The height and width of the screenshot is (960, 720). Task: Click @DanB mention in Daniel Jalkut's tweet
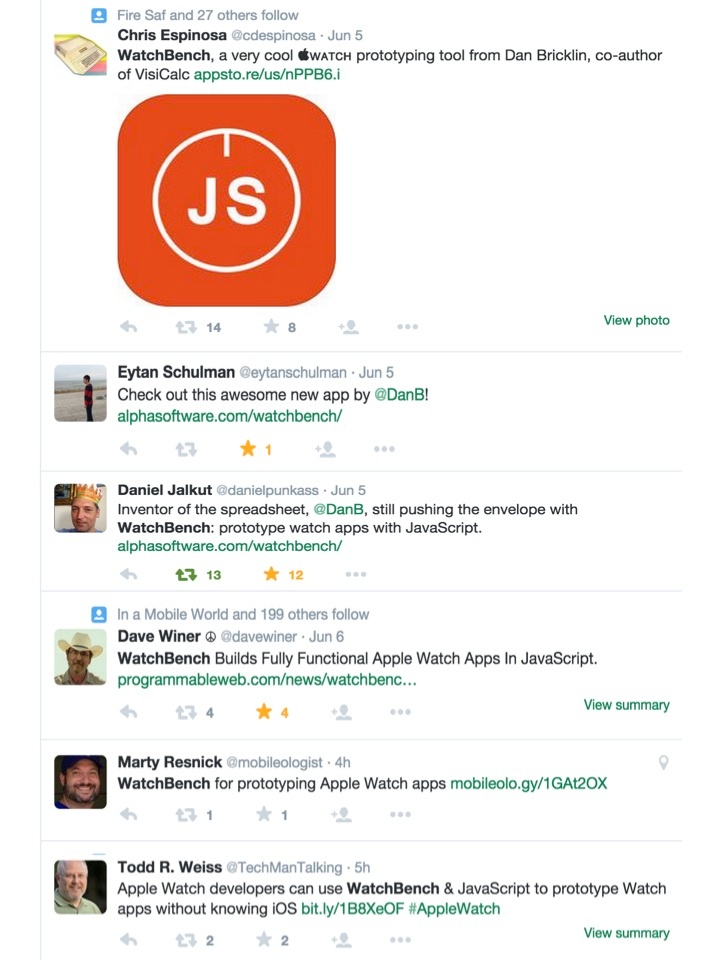pos(339,509)
